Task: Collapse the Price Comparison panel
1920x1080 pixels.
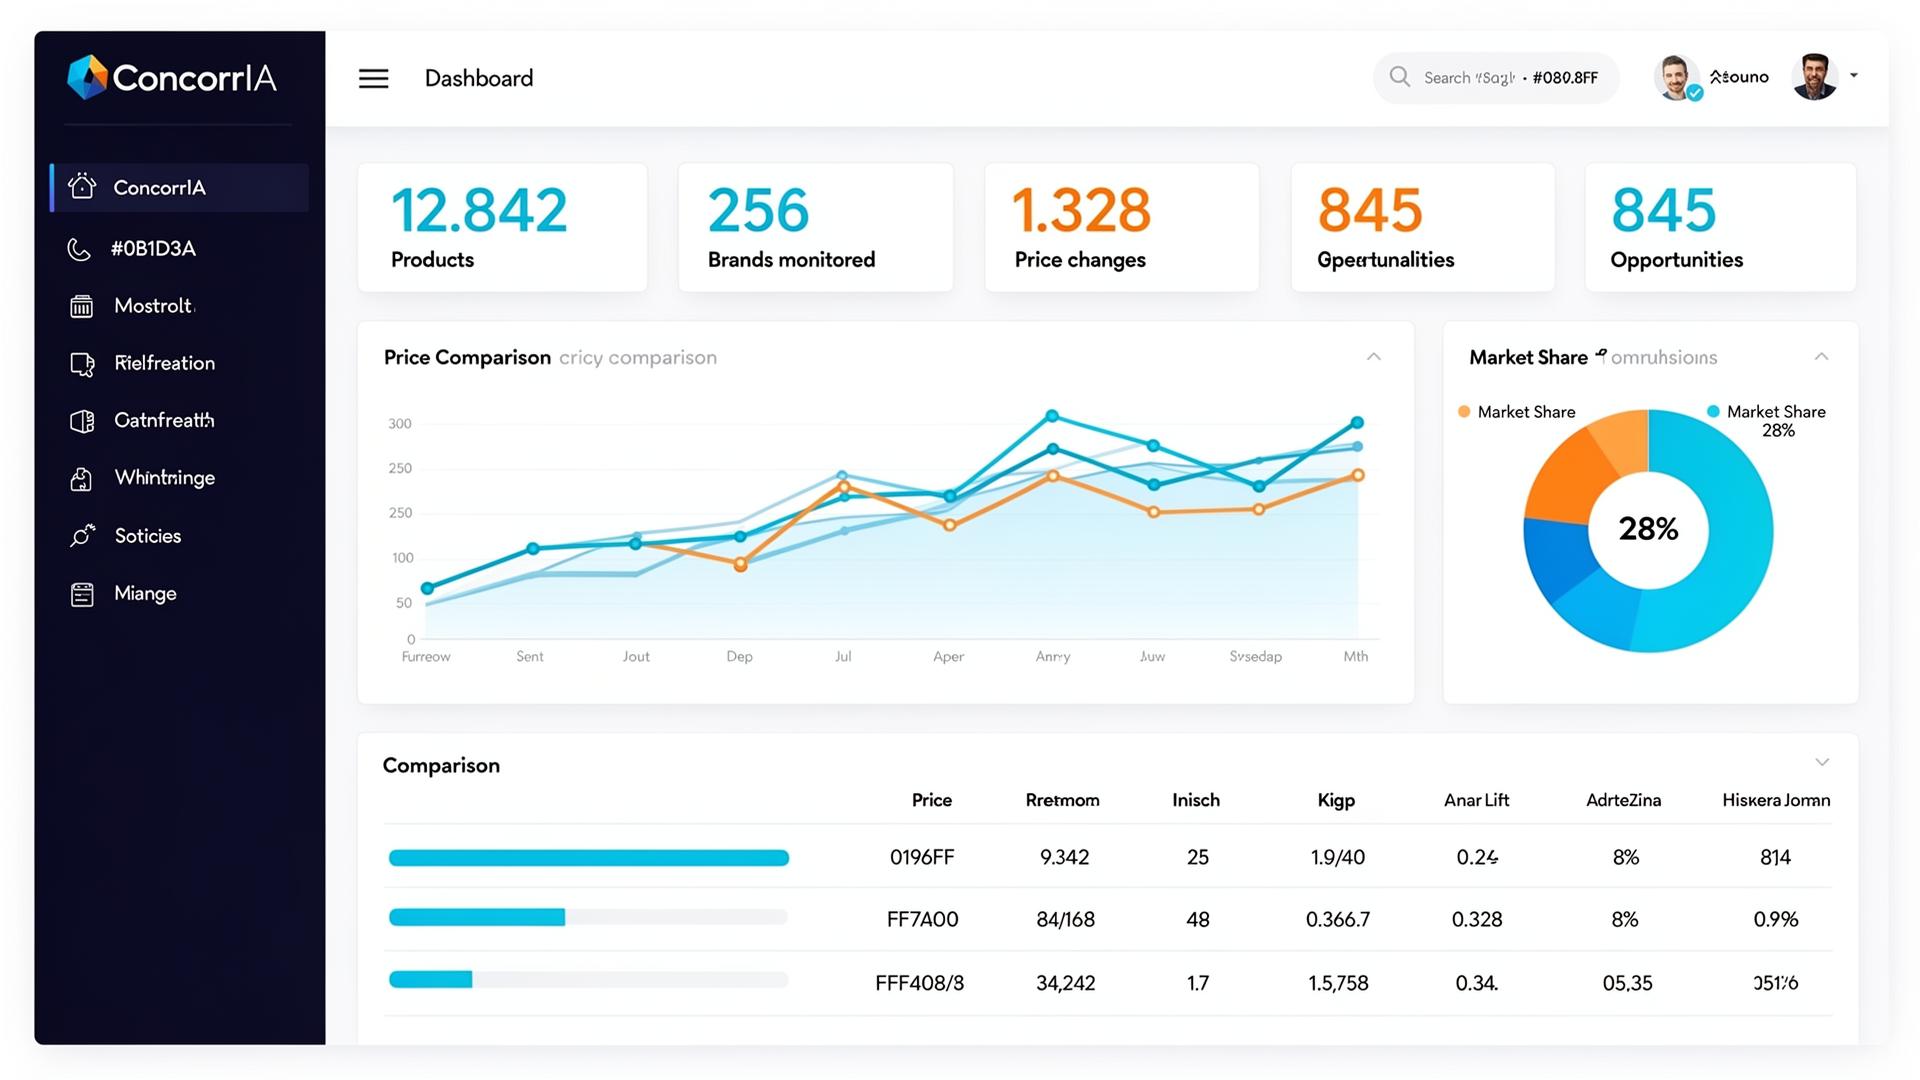Action: pos(1374,357)
